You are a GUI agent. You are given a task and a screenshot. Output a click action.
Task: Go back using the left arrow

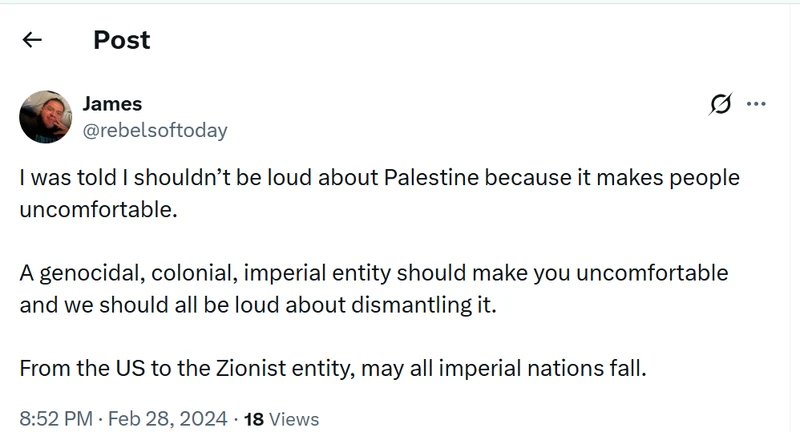click(32, 39)
